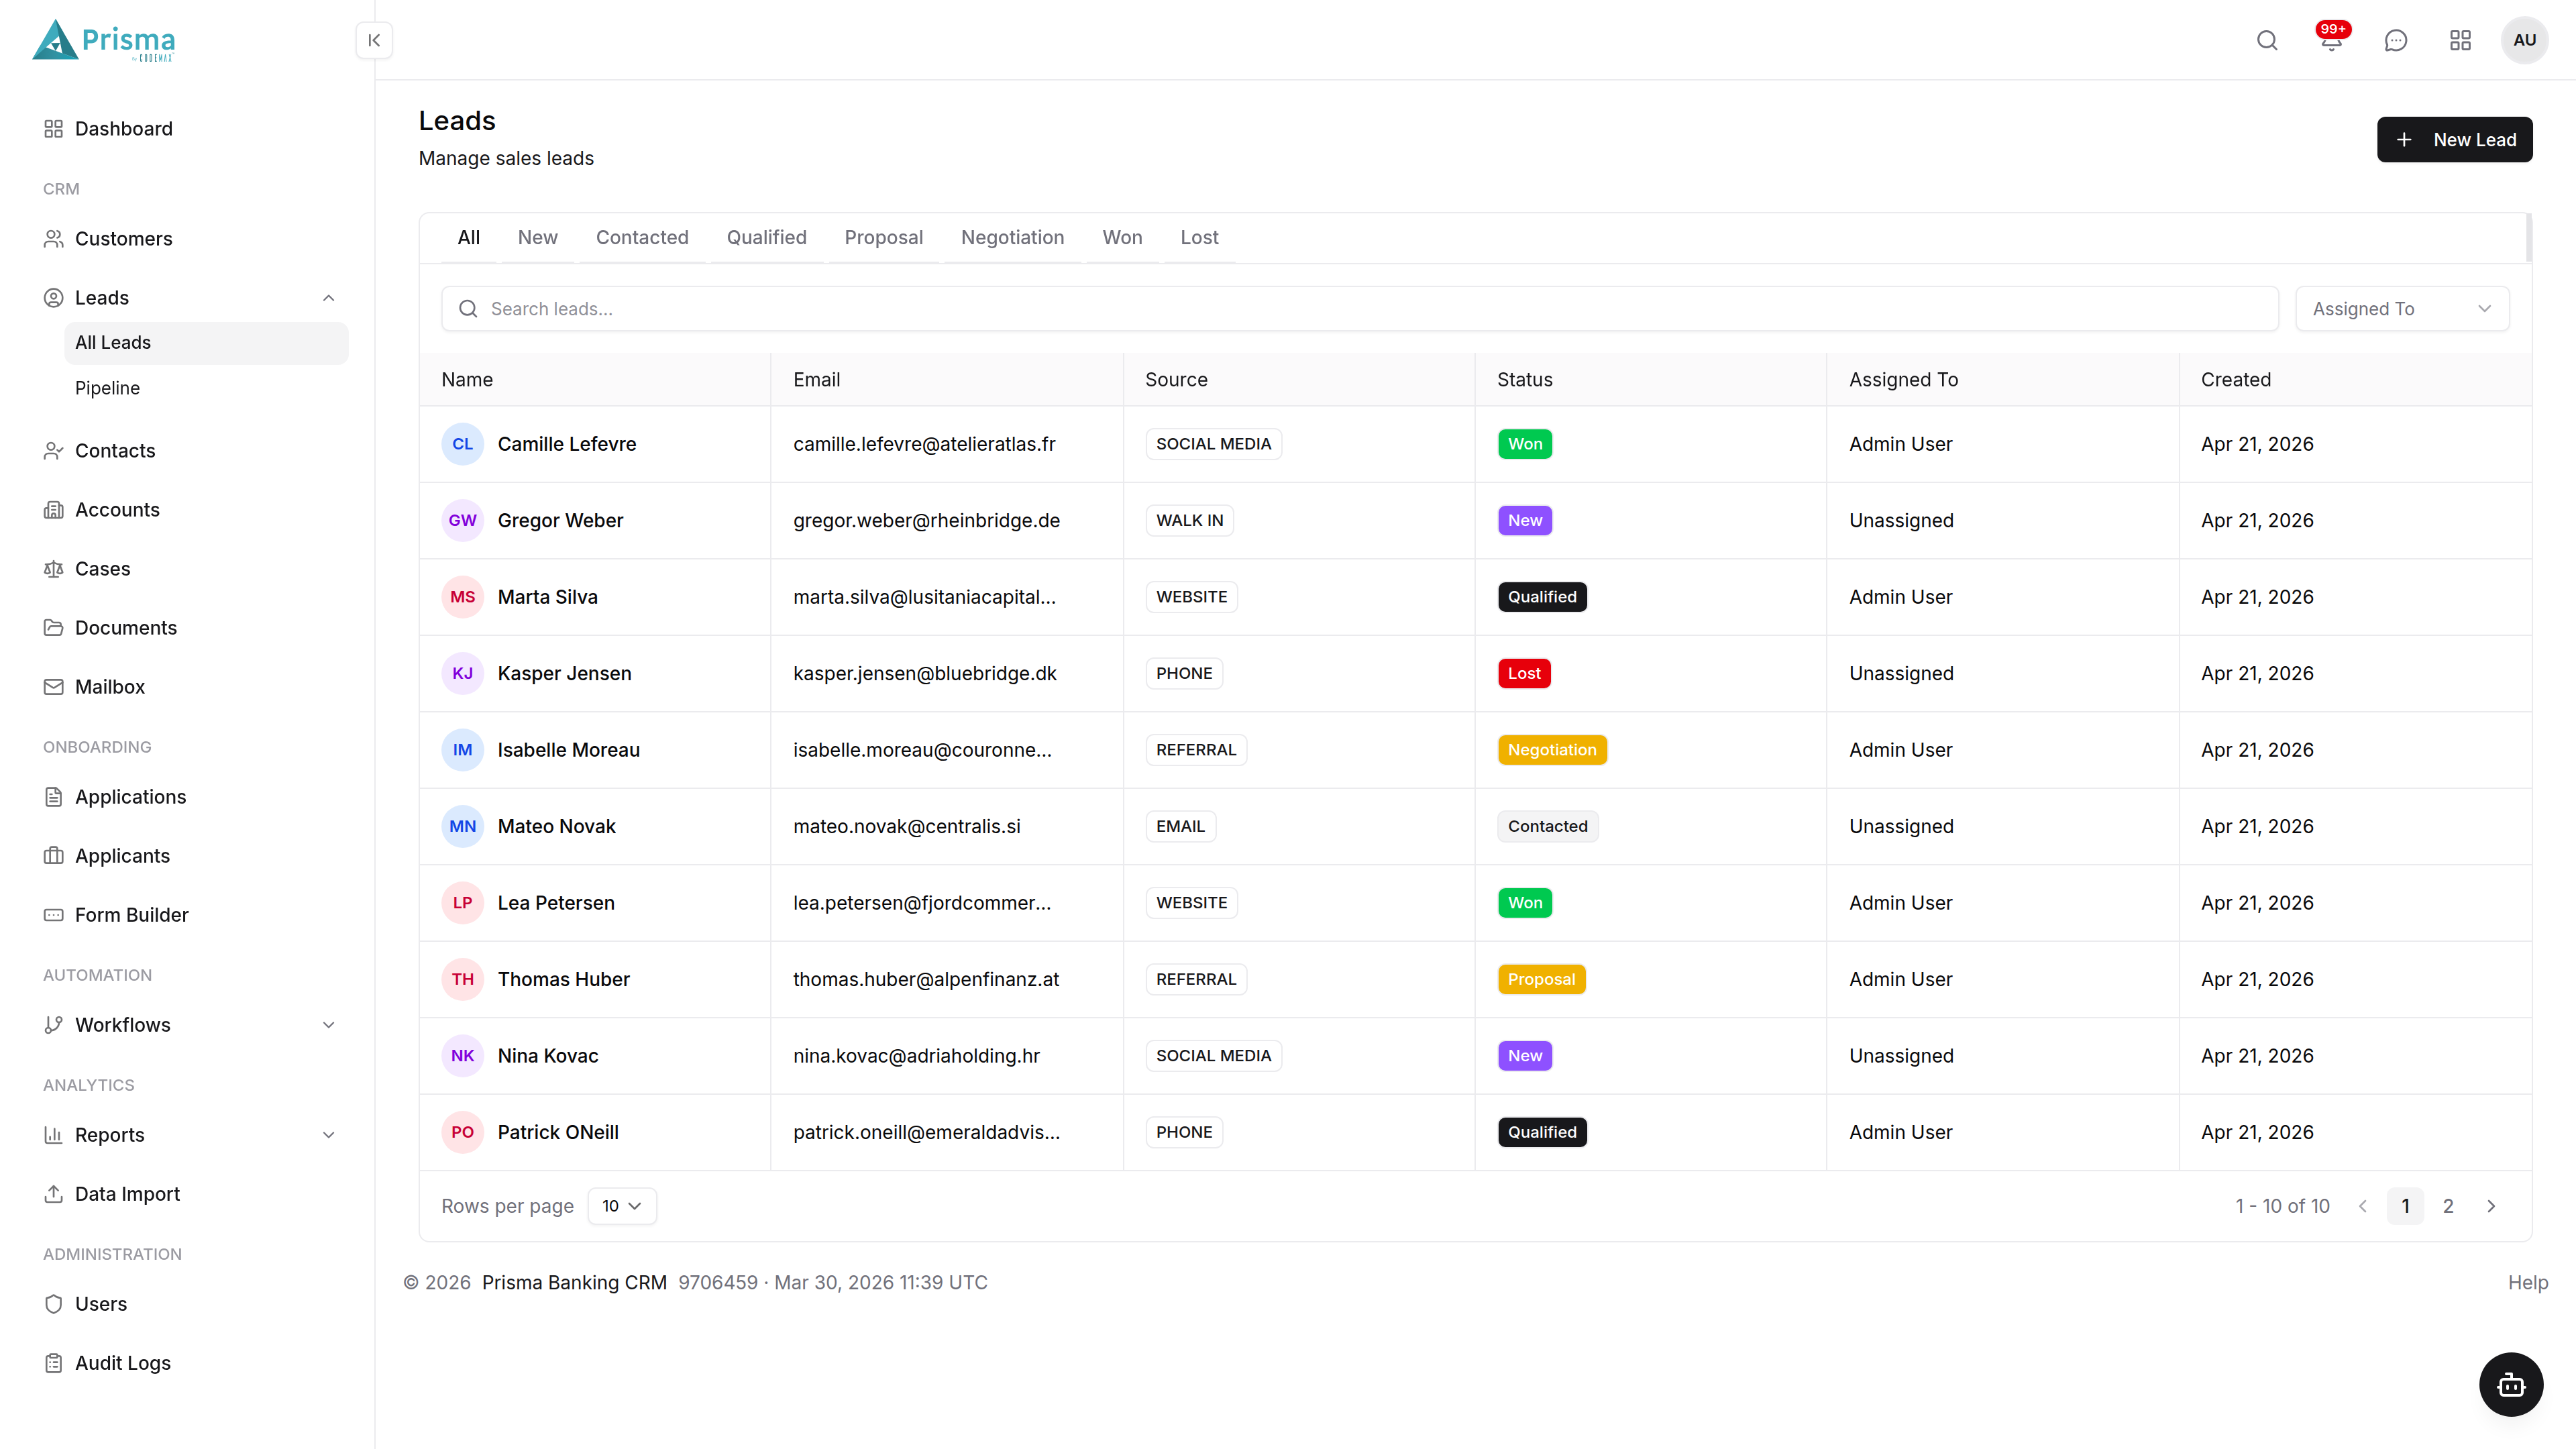Screen dimensions: 2576x1449
Task: Open lead Lea Petersen by name
Action: pyautogui.click(x=556, y=903)
